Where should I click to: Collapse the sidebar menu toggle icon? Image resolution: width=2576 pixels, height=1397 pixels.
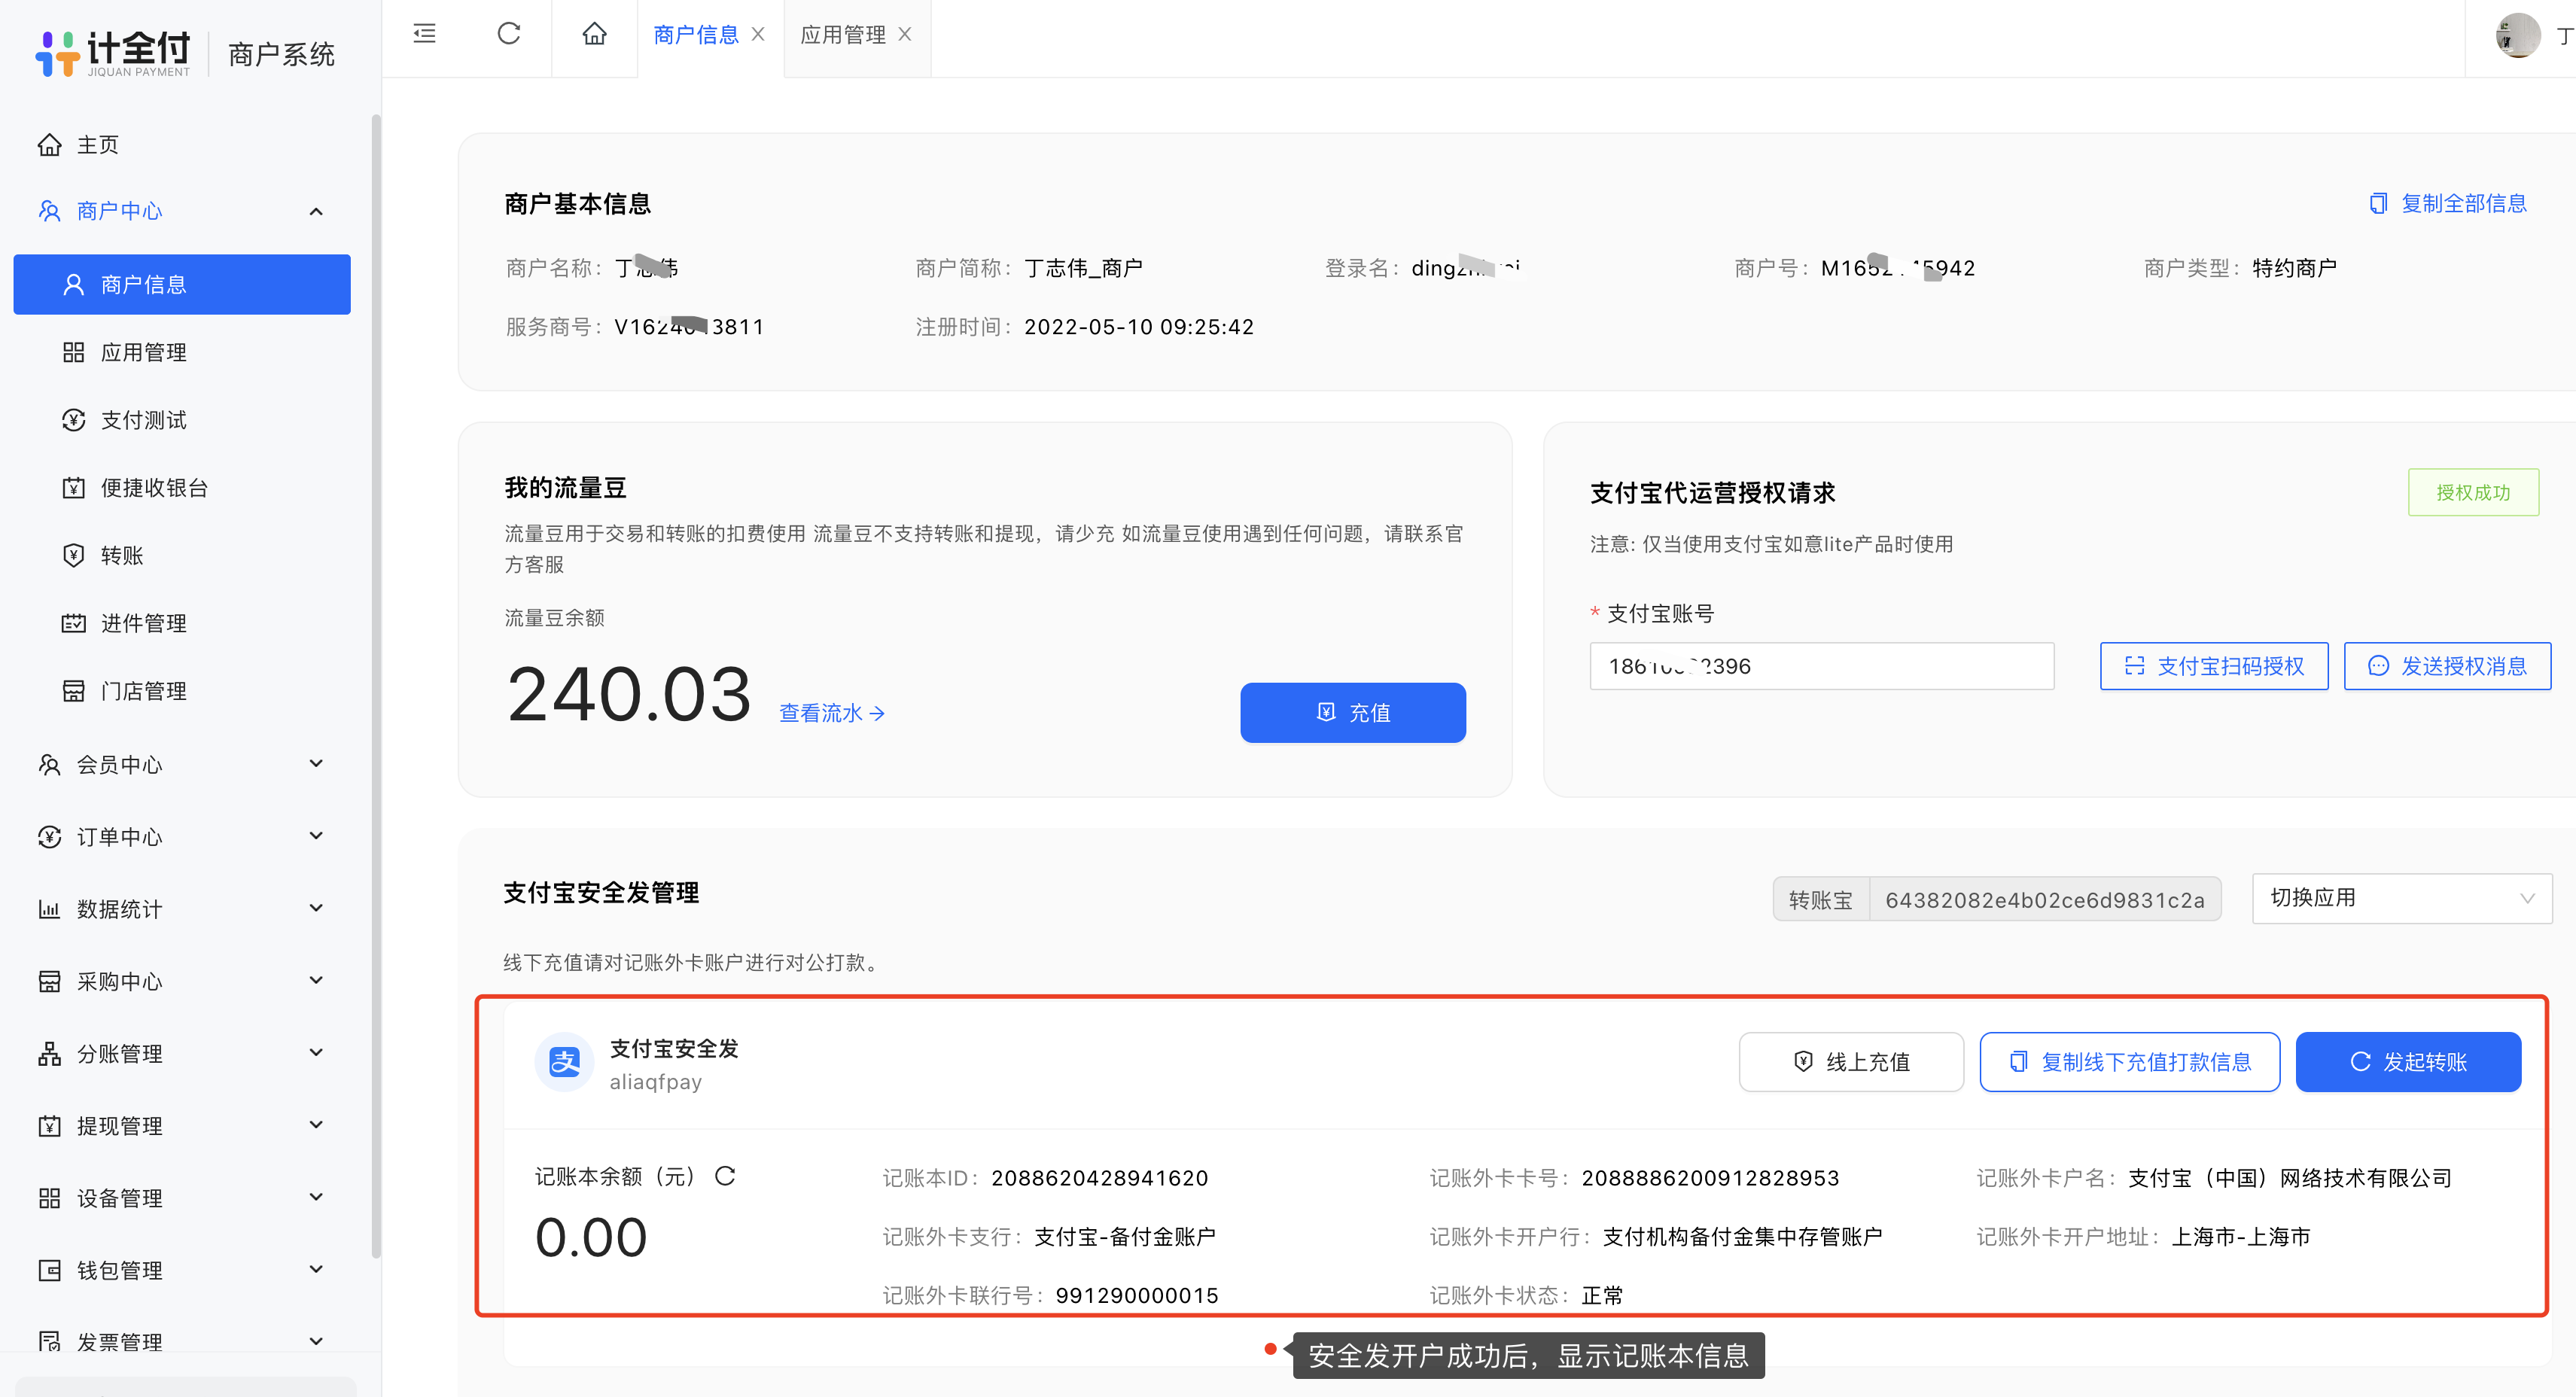425,34
